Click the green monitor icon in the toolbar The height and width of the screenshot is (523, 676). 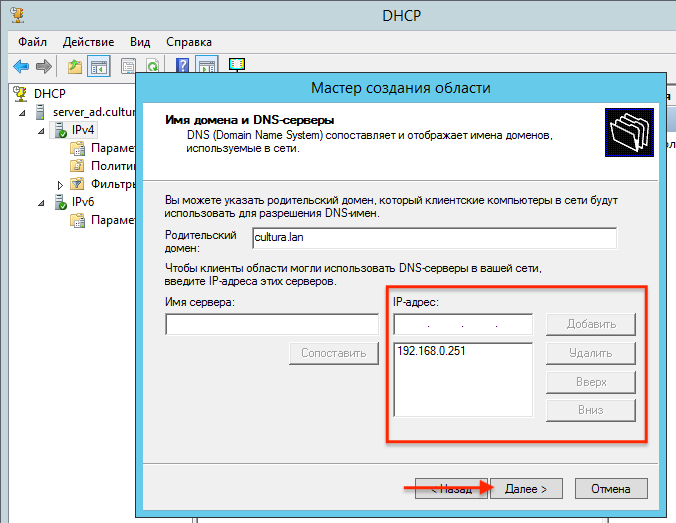tap(236, 65)
